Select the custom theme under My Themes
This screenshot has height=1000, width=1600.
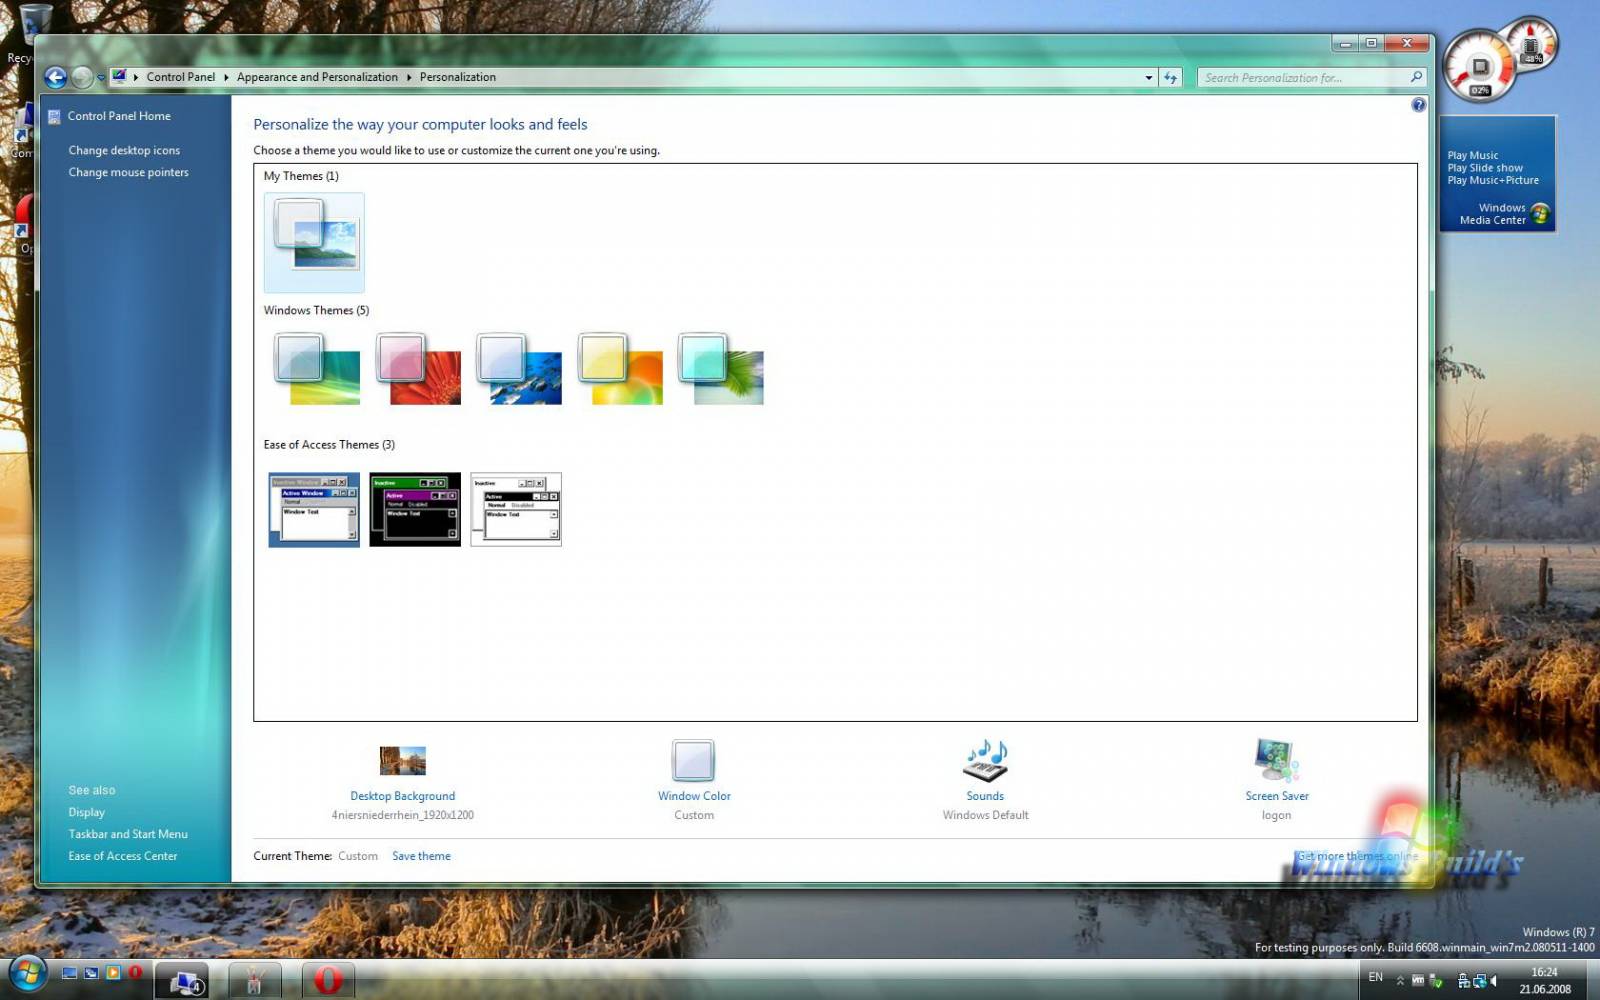tap(314, 242)
